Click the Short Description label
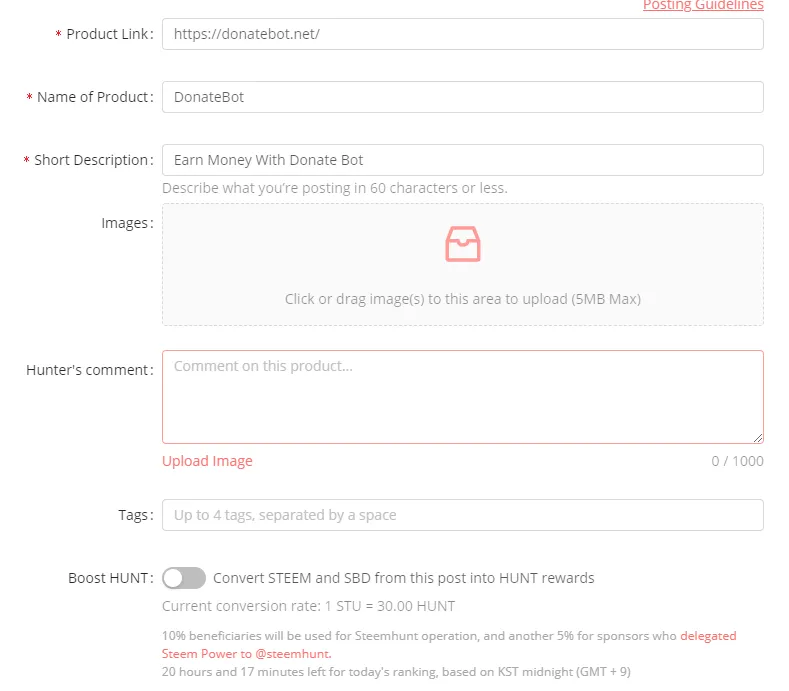This screenshot has width=789, height=691. 92,160
